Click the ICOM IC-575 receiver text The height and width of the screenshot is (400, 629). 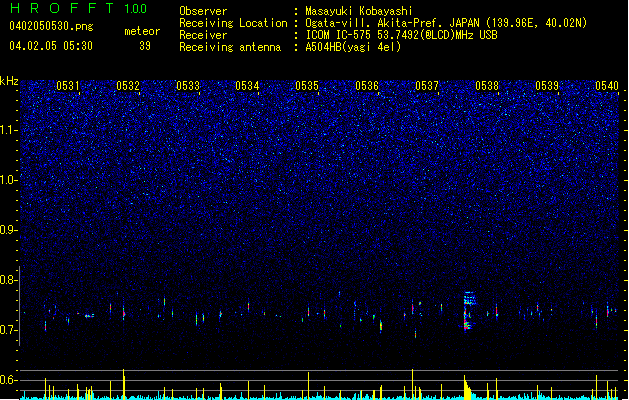(x=401, y=35)
